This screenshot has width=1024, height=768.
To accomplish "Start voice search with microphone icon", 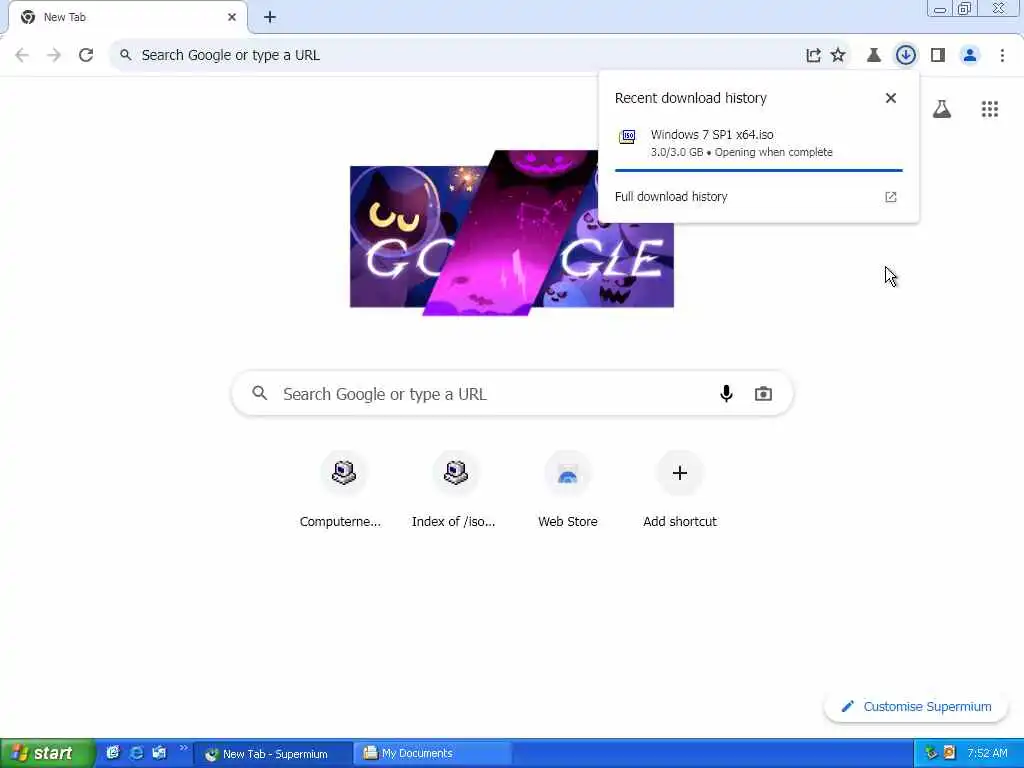I will click(x=726, y=394).
